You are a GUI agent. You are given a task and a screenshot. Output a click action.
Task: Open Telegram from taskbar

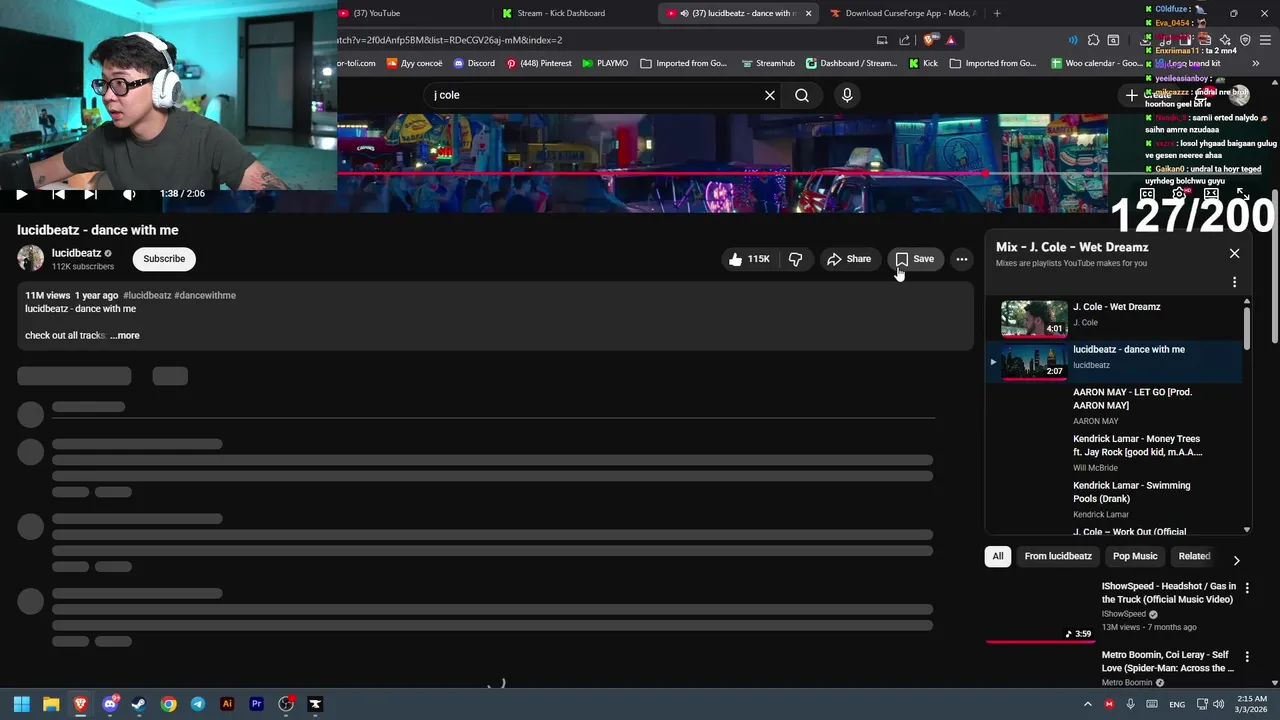coord(198,704)
